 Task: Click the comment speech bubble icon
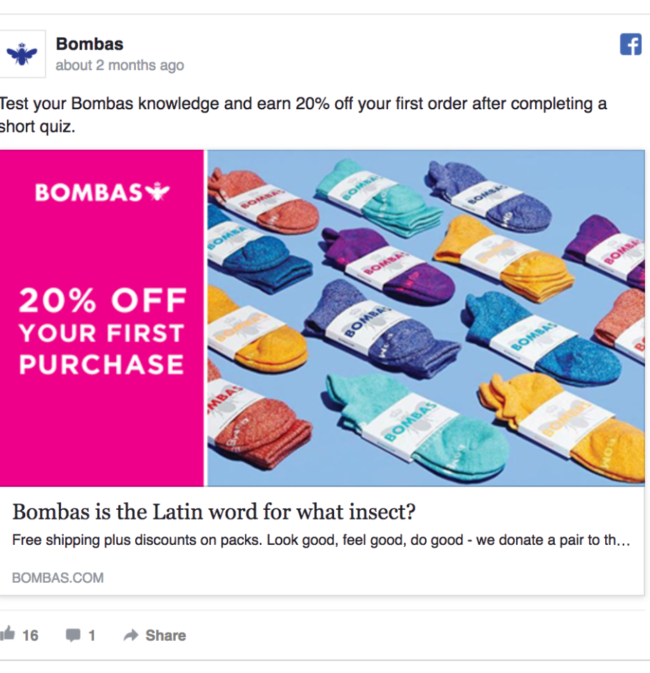tap(73, 635)
